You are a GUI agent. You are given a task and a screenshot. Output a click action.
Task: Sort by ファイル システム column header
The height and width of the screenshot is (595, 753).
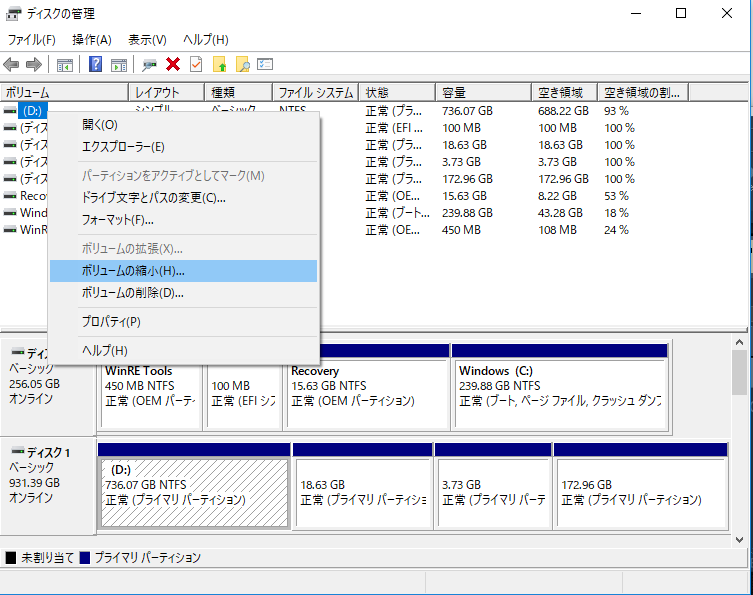point(316,92)
